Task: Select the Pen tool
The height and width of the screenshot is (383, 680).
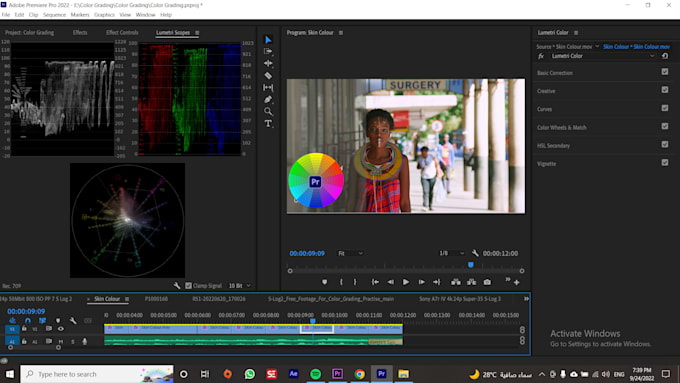Action: [x=268, y=99]
